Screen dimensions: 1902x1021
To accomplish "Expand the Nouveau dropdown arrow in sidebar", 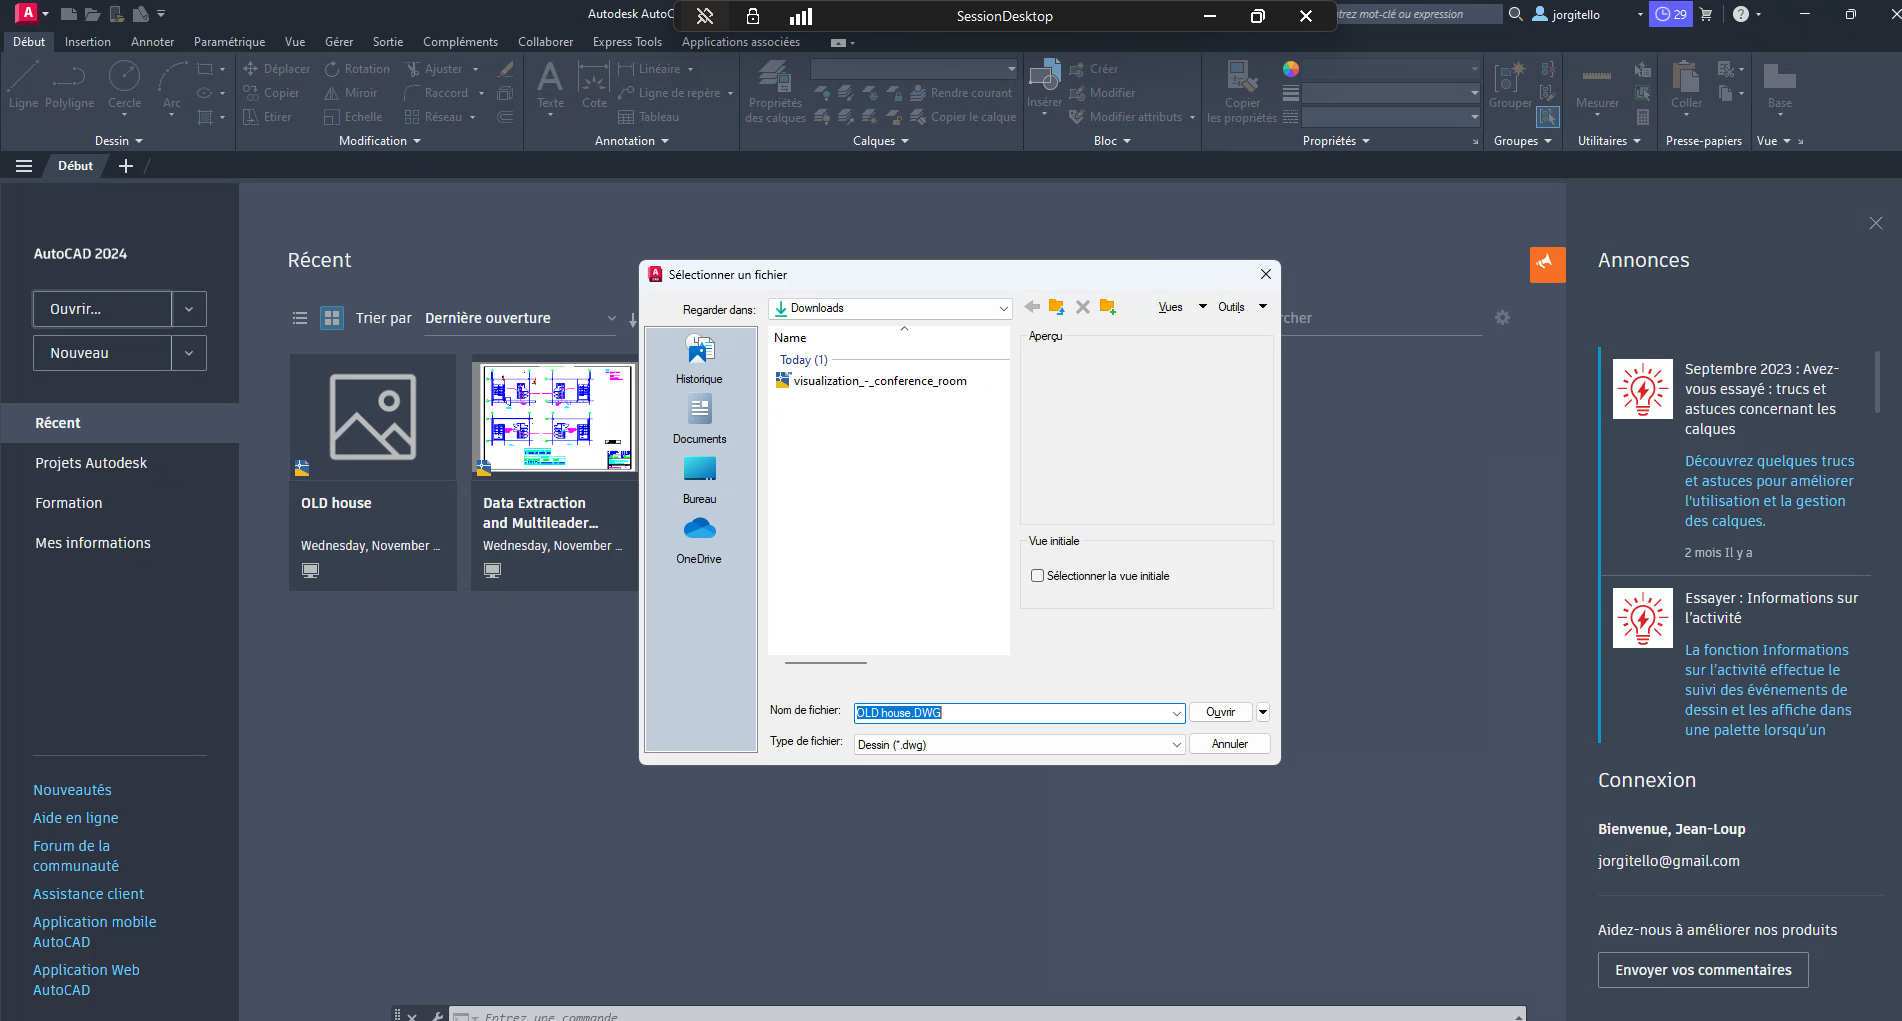I will (189, 353).
